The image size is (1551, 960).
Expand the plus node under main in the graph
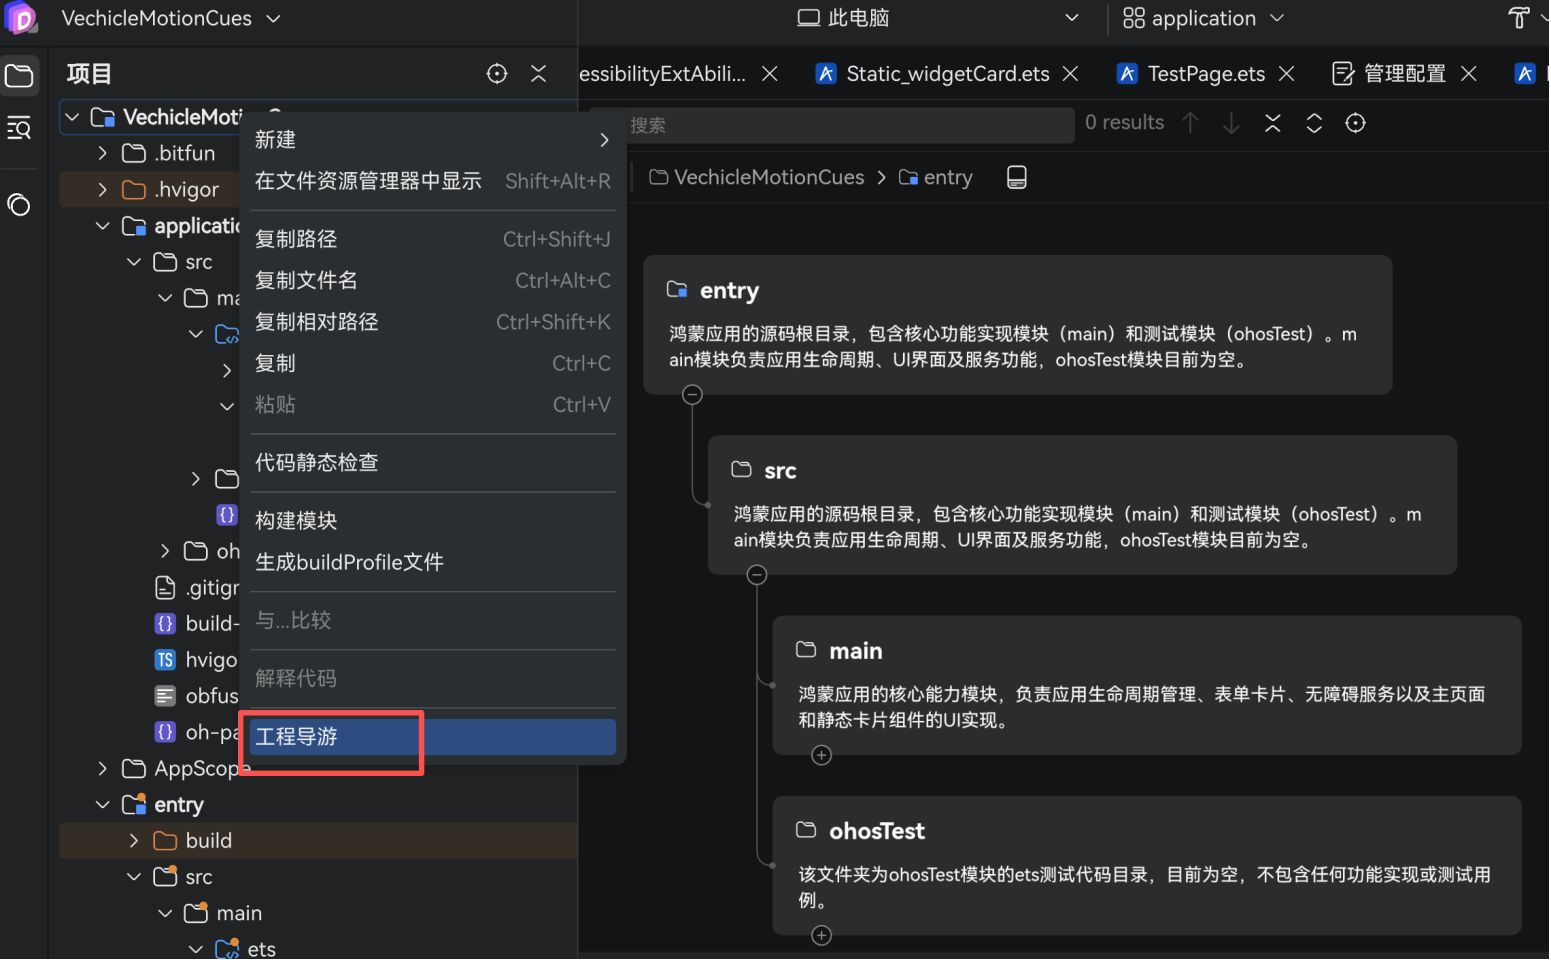click(821, 755)
